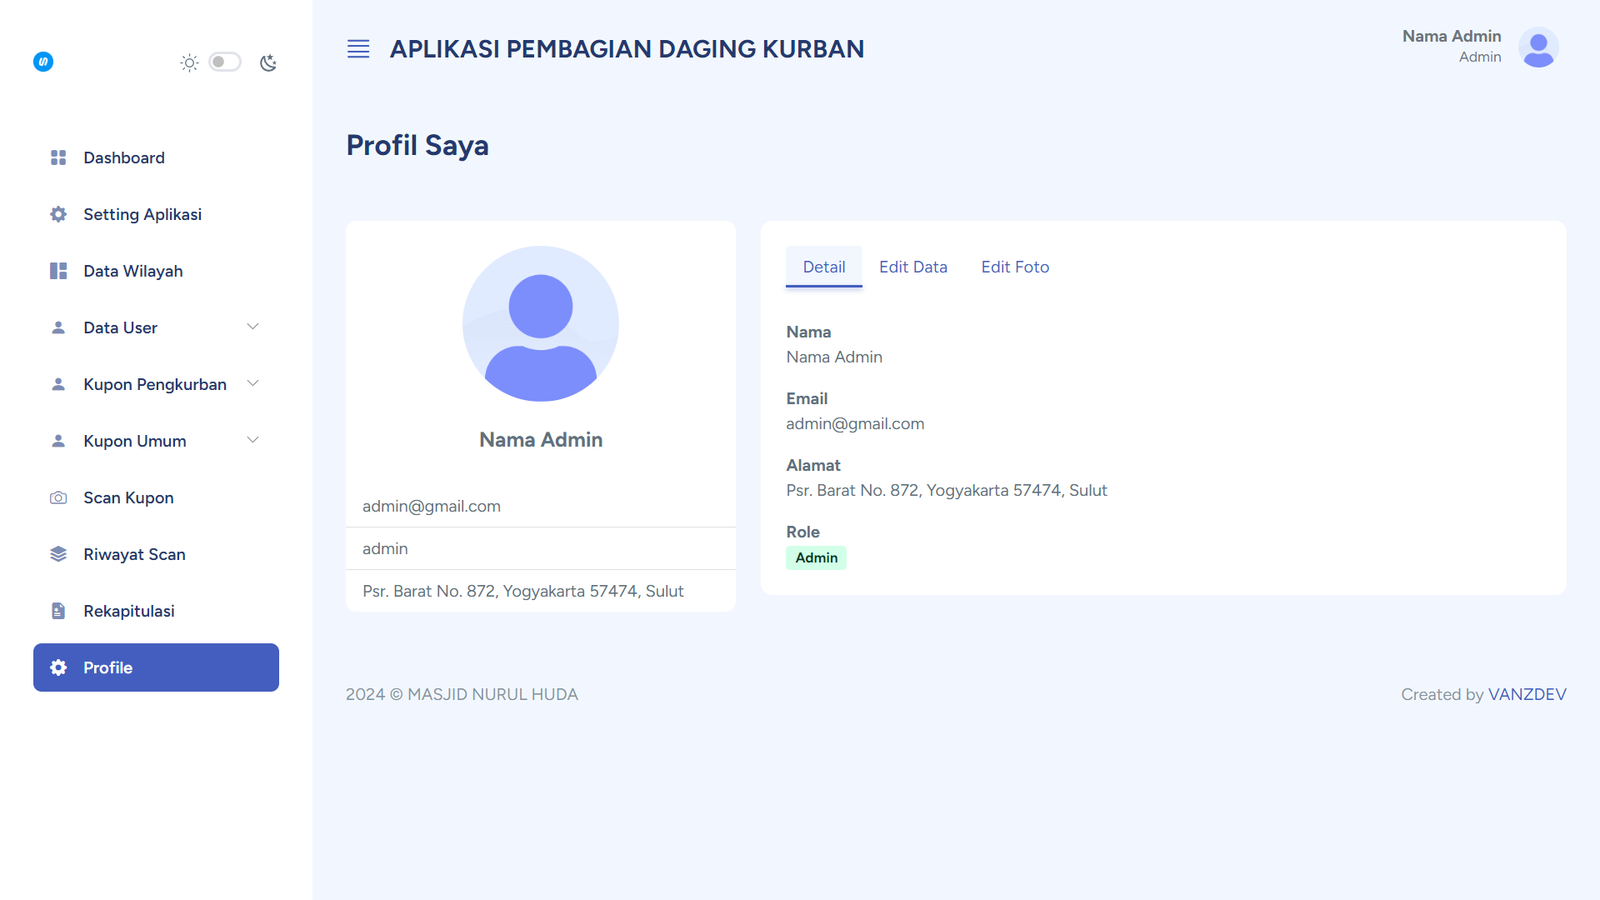The width and height of the screenshot is (1600, 900).
Task: Select the Profile menu item
Action: click(x=156, y=667)
